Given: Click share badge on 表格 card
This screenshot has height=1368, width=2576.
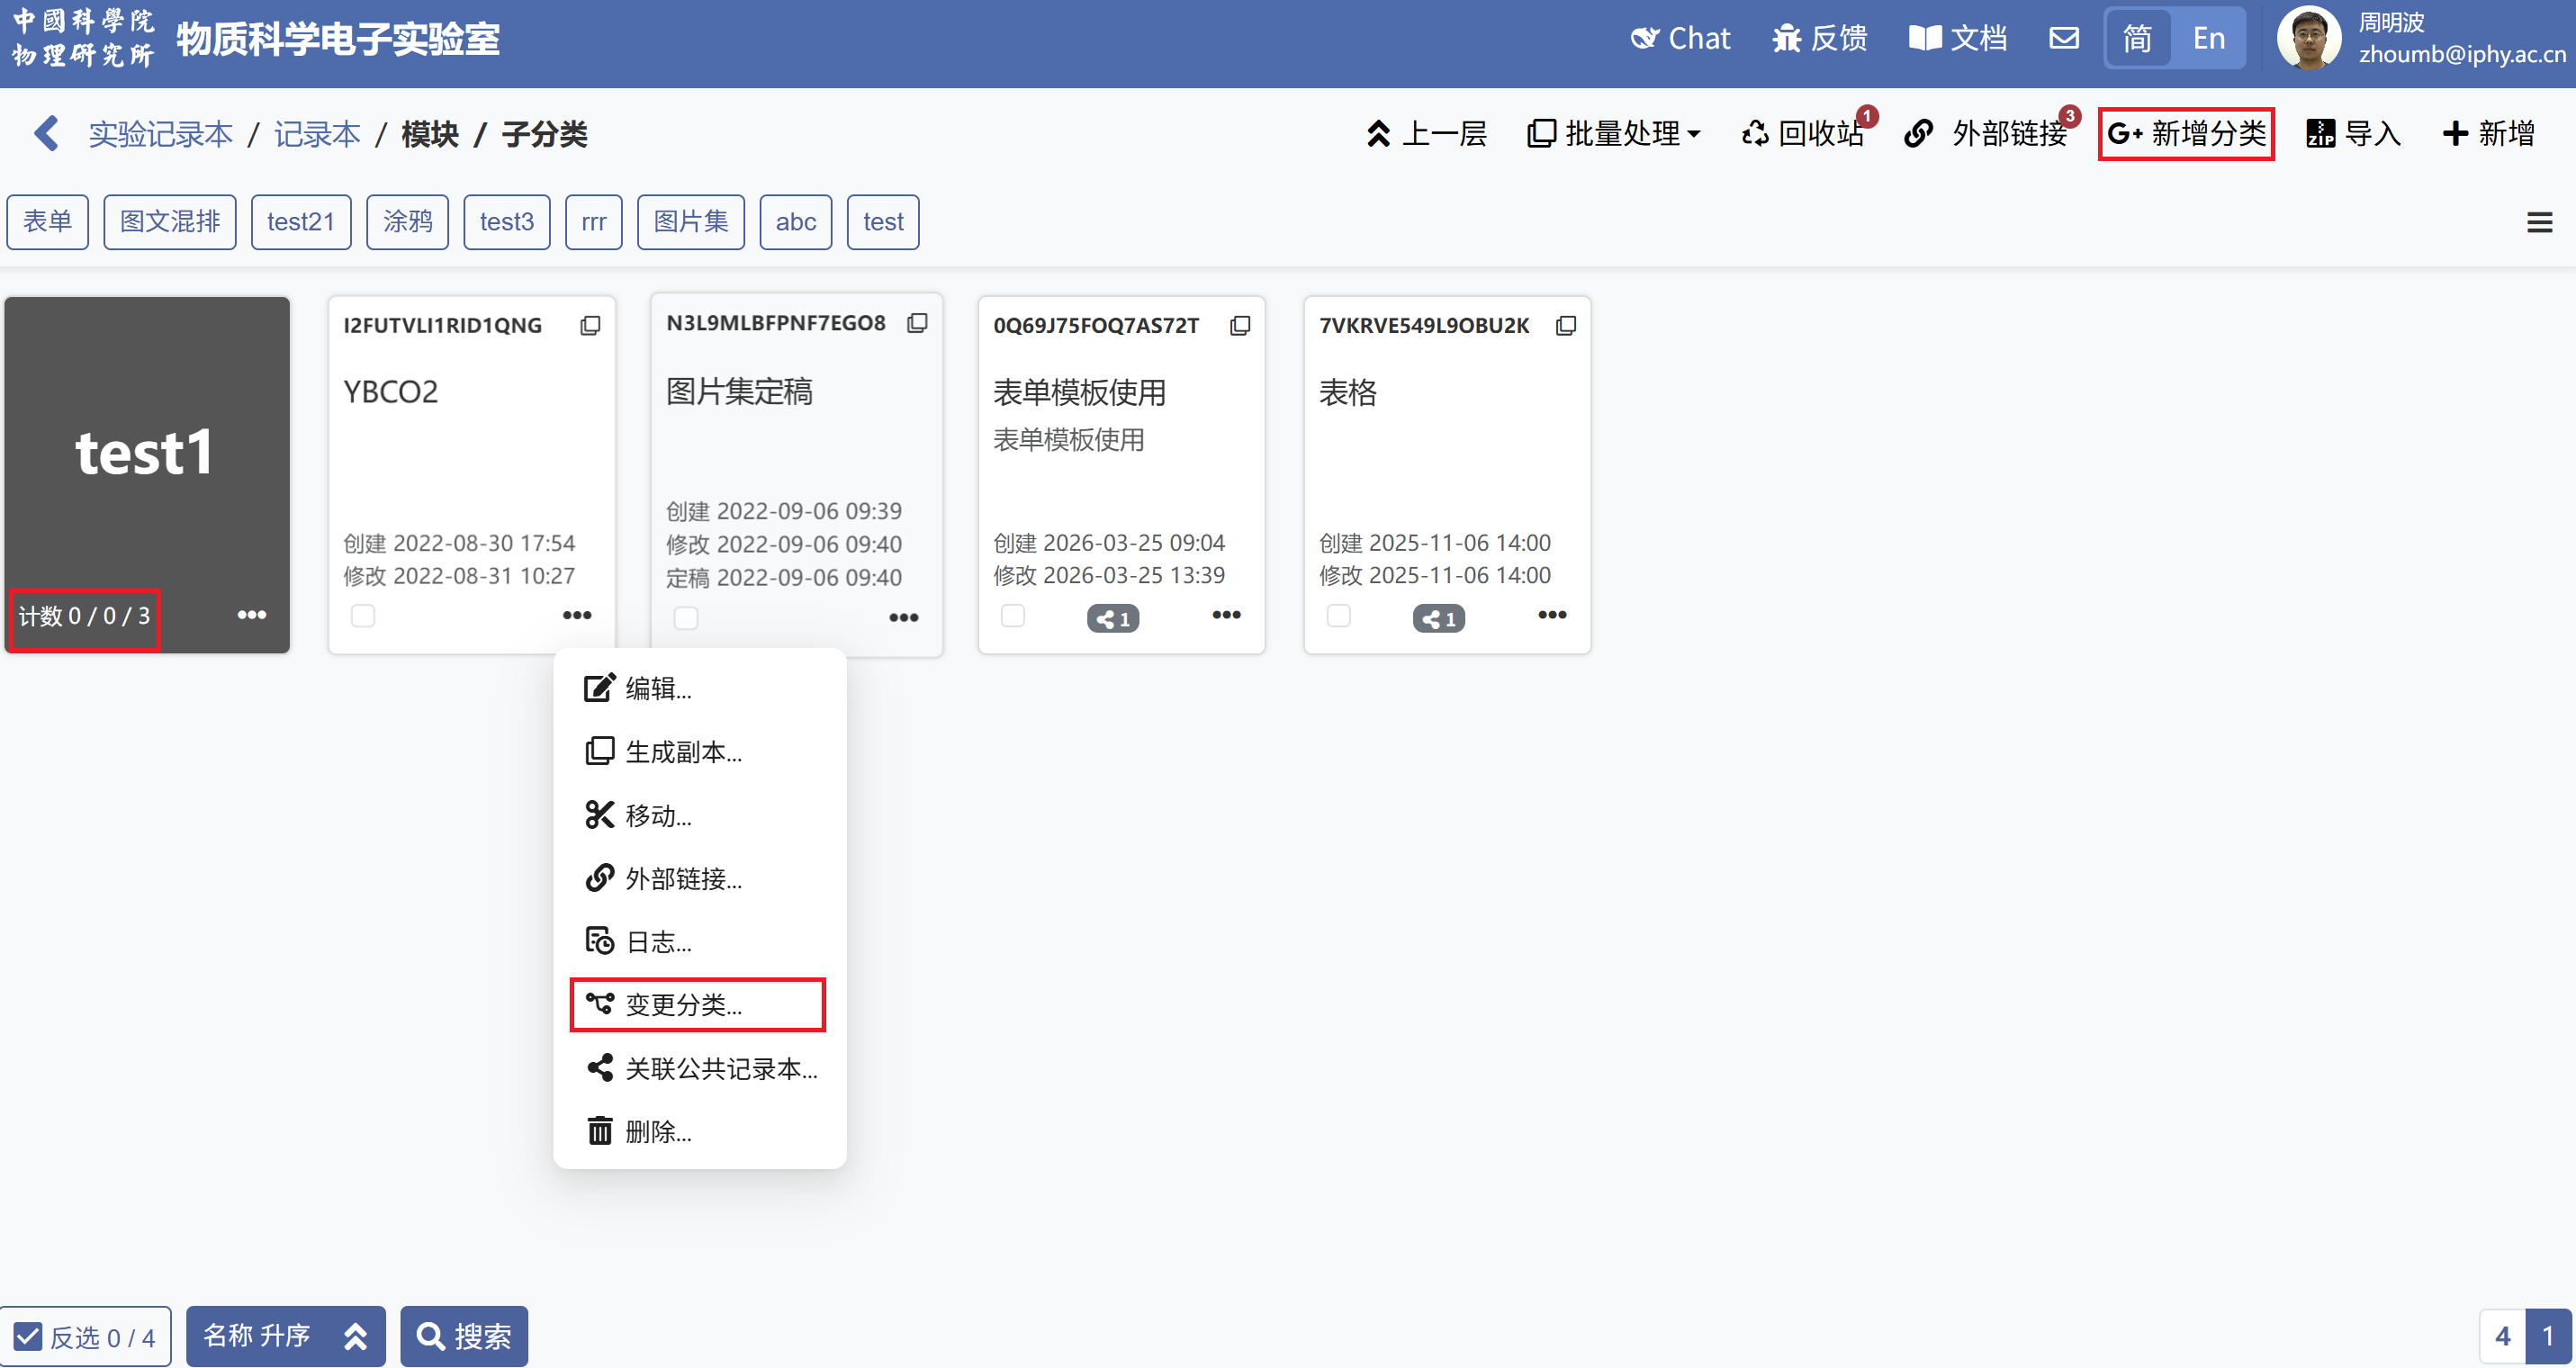Looking at the screenshot, I should (1438, 619).
